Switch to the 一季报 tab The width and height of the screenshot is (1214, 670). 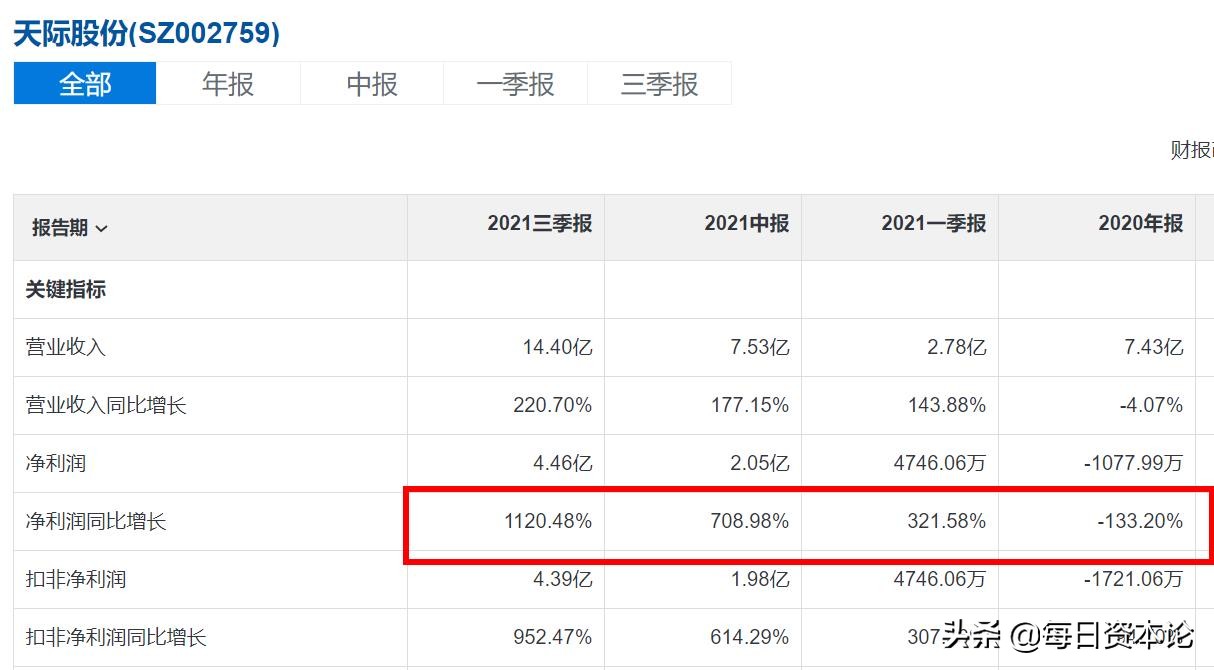[516, 84]
